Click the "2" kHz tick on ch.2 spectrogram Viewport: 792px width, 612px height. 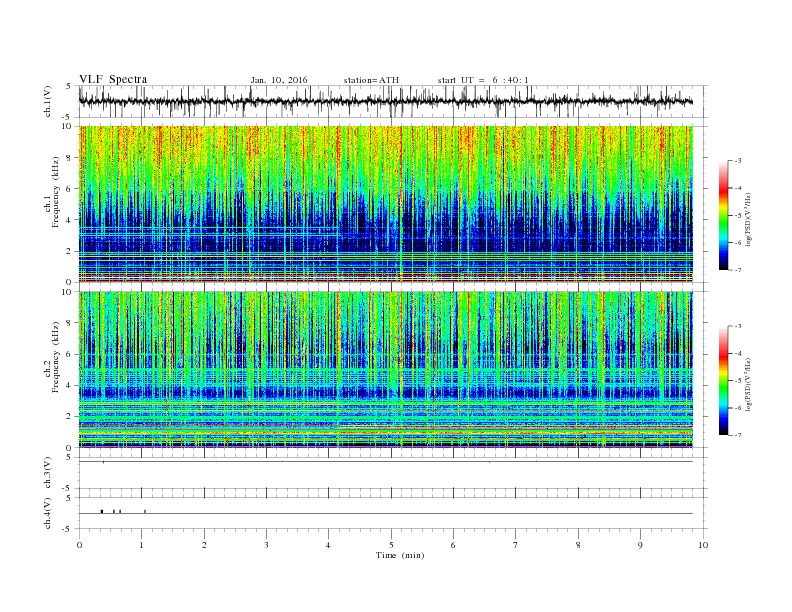pos(69,416)
